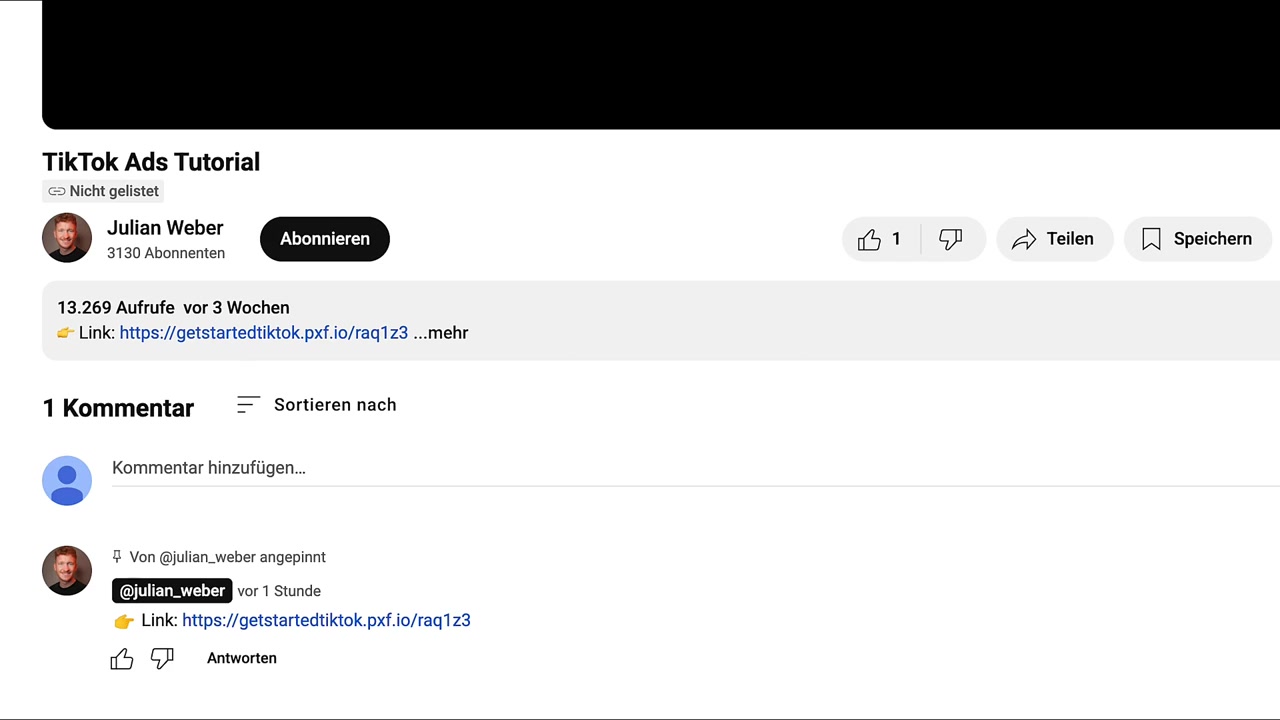The height and width of the screenshot is (720, 1280).
Task: Like the pinned comment by julian_weber
Action: click(x=122, y=658)
